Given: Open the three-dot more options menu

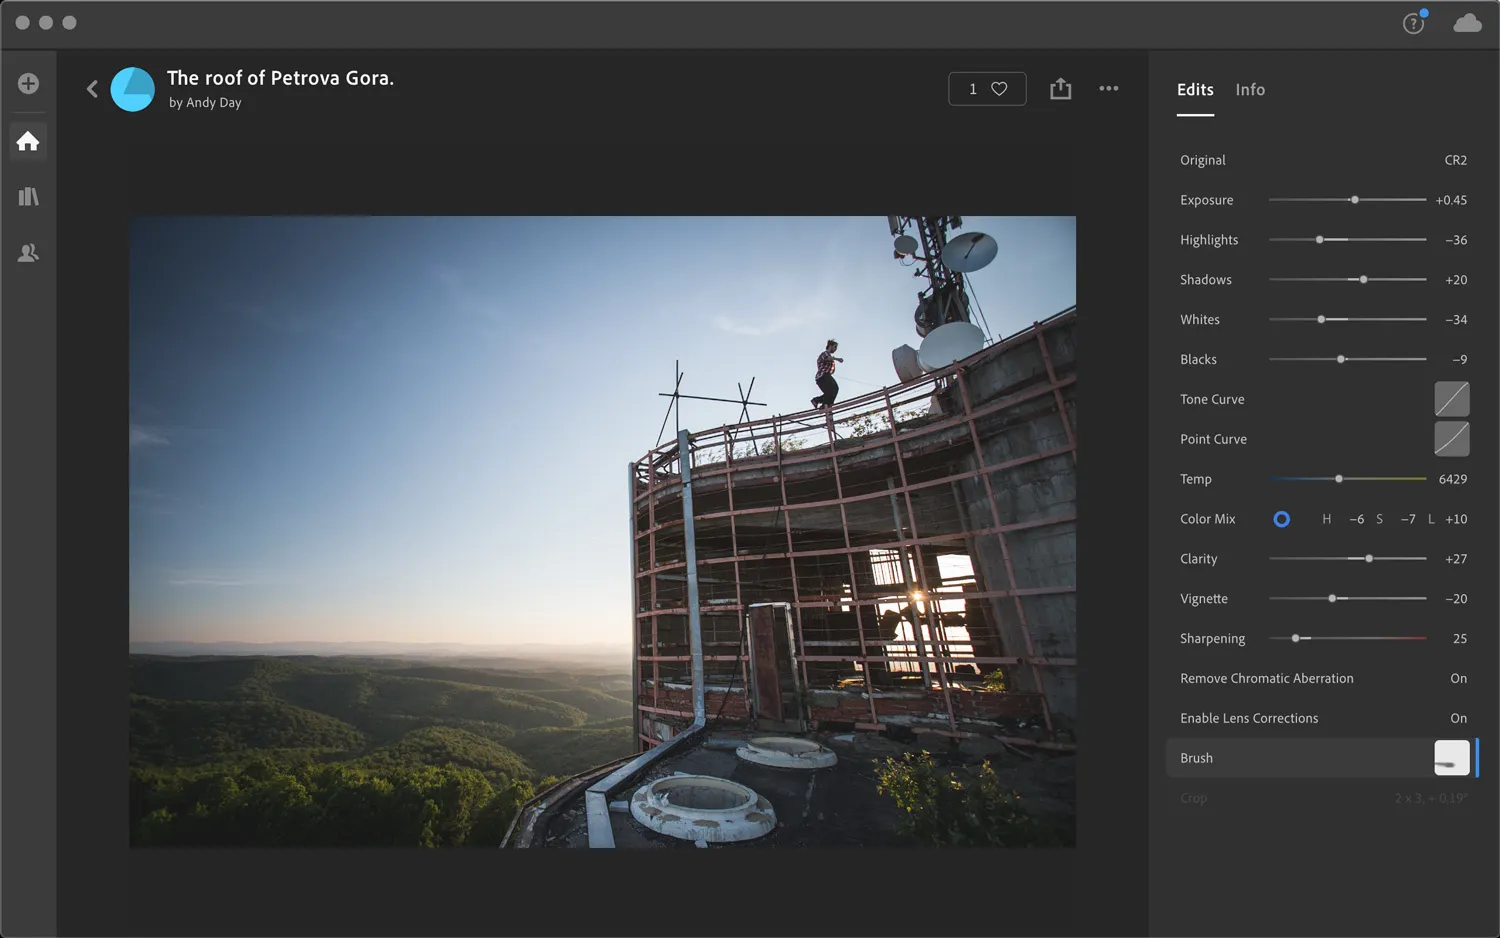Looking at the screenshot, I should coord(1108,89).
